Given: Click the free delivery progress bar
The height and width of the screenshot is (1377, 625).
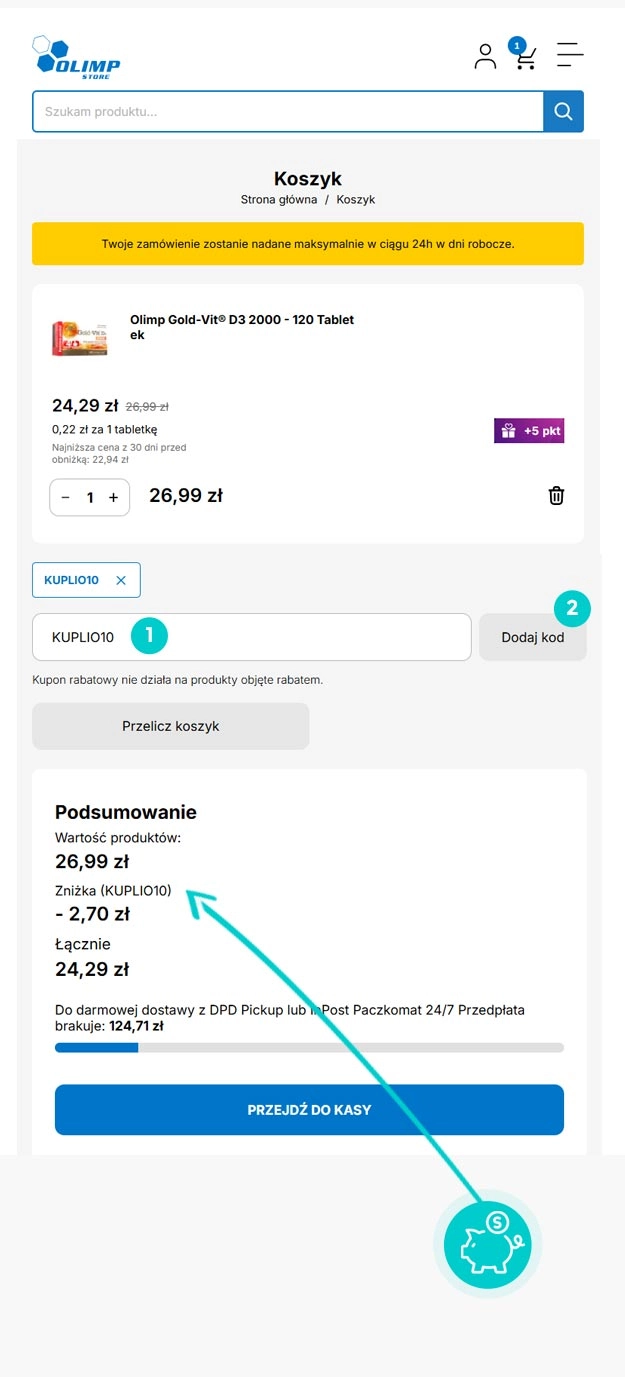Looking at the screenshot, I should point(309,1048).
